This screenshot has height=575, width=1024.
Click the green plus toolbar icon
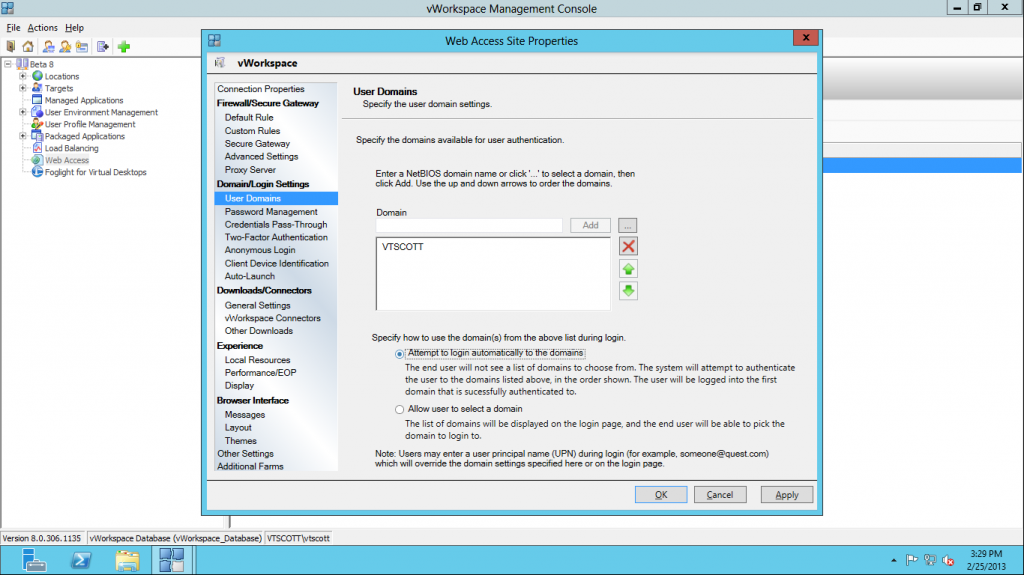[124, 46]
